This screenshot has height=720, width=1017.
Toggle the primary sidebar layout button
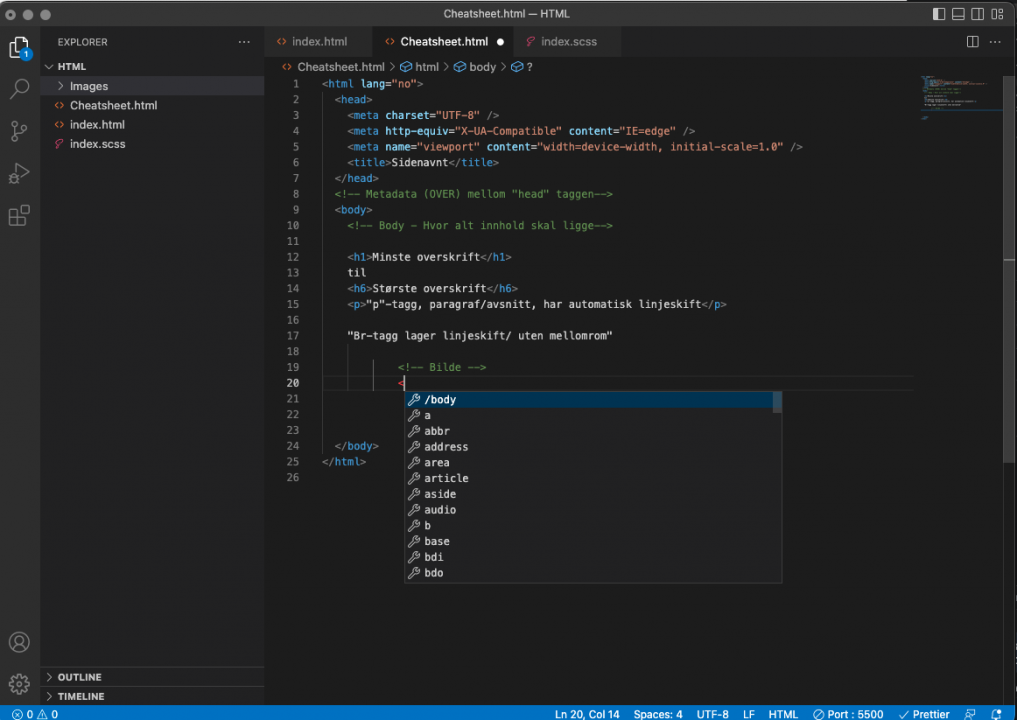[x=939, y=14]
